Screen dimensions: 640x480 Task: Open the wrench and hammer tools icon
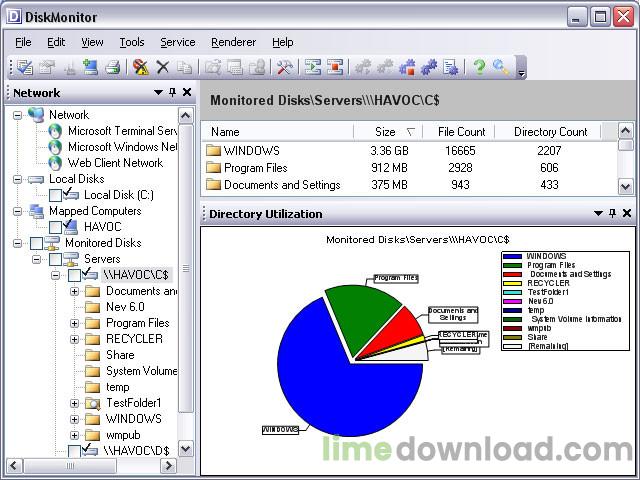[x=284, y=67]
